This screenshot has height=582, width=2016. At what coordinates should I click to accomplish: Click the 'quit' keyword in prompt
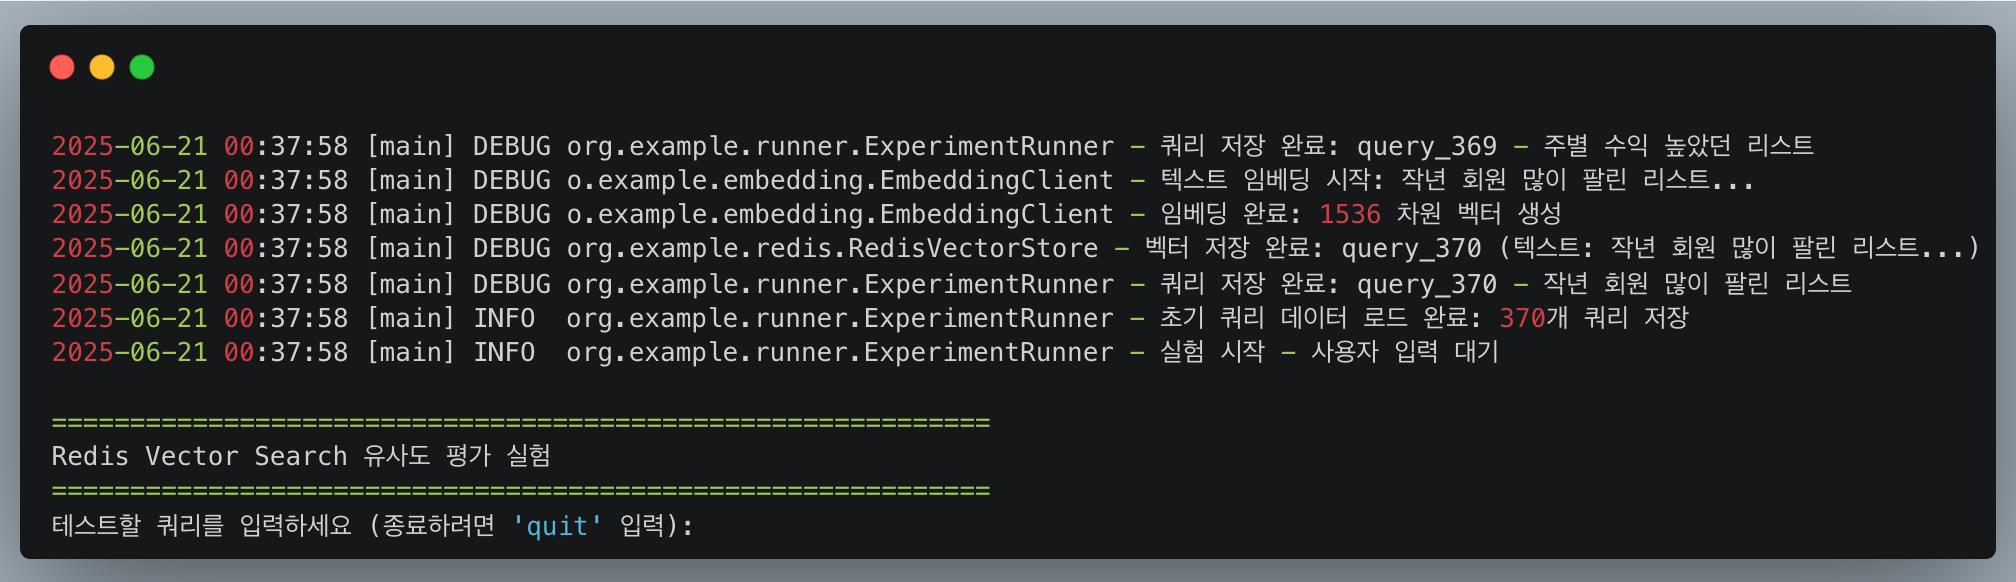tap(558, 526)
